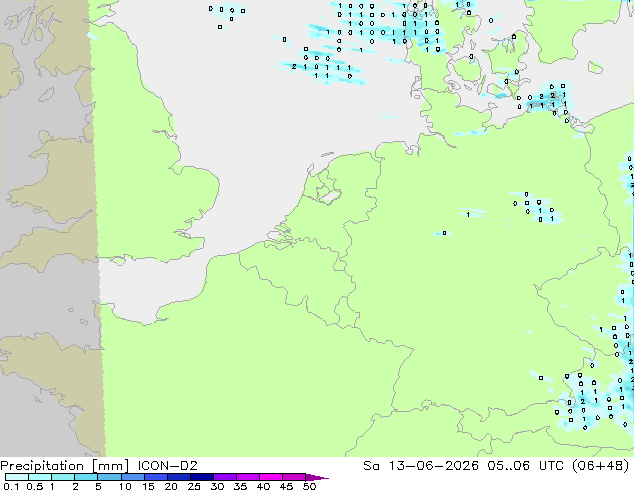Click the '05..06 UTC' time text
Screen dimensions: 634x490
pos(526,466)
